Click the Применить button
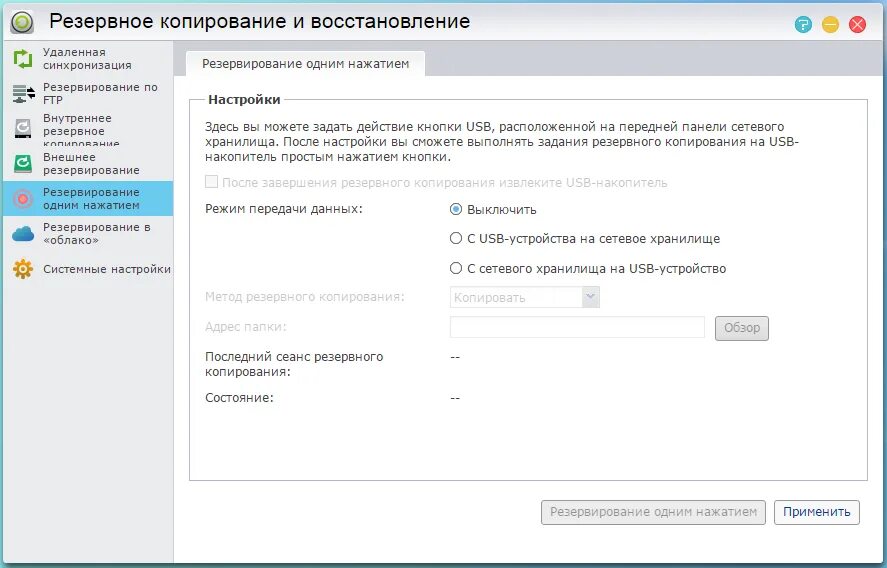The width and height of the screenshot is (887, 568). [x=817, y=512]
